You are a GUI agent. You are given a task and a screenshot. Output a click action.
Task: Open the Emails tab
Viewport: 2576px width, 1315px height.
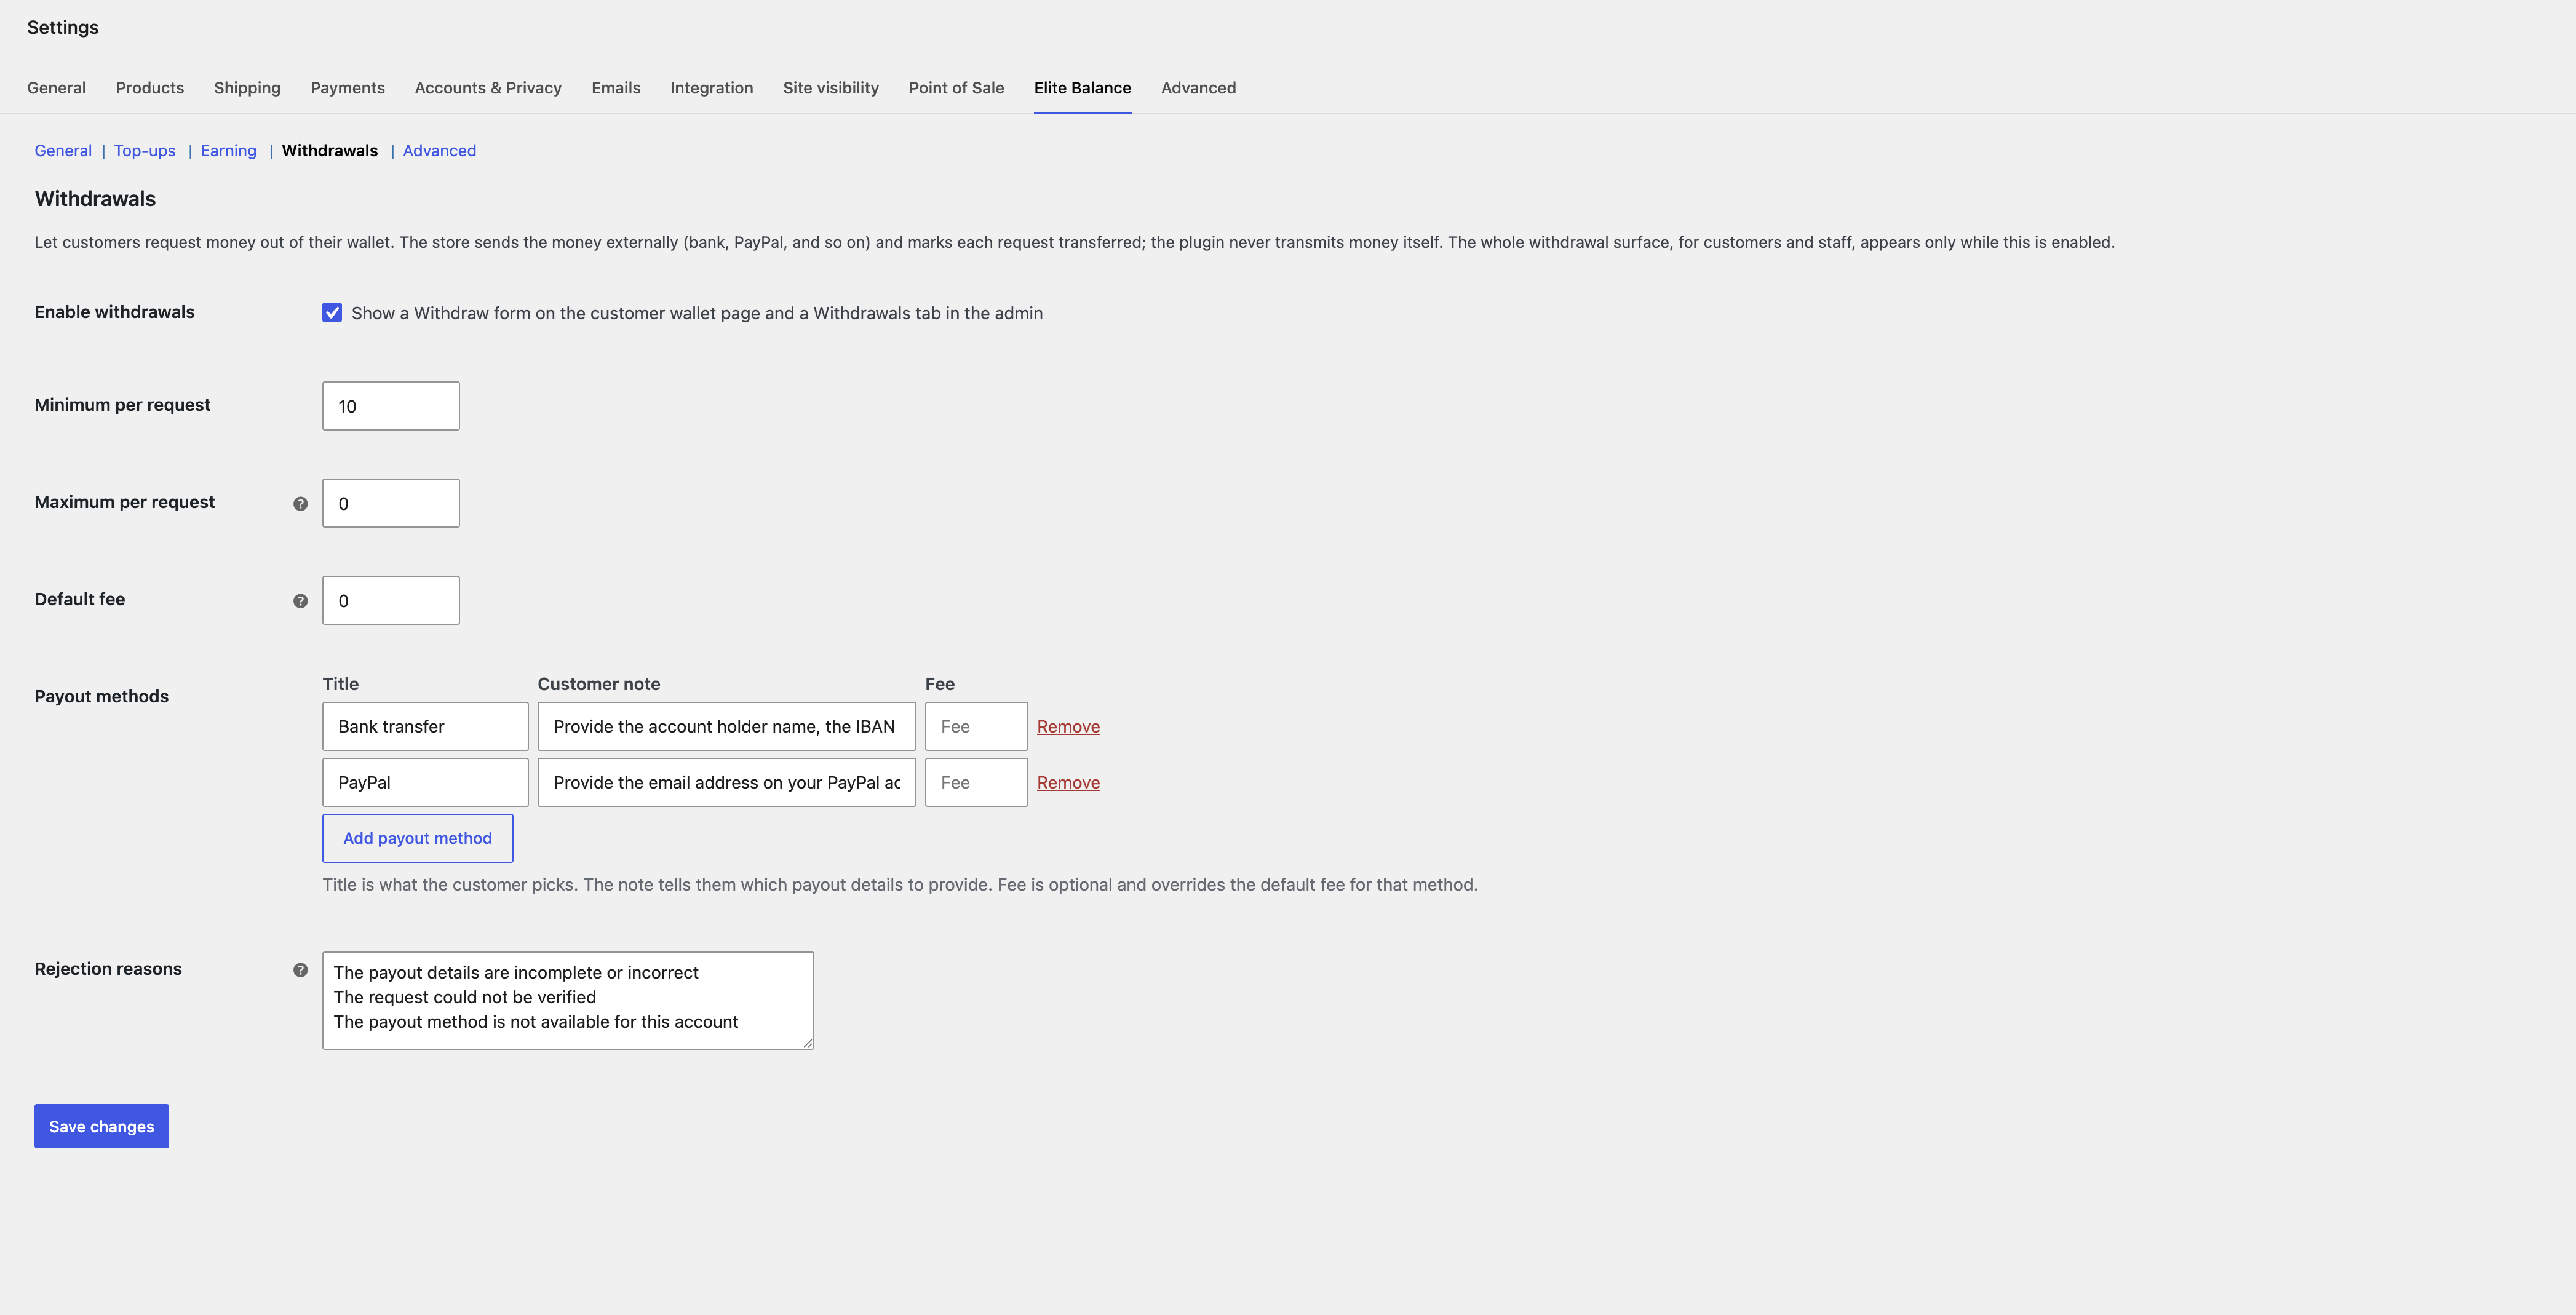(x=616, y=88)
